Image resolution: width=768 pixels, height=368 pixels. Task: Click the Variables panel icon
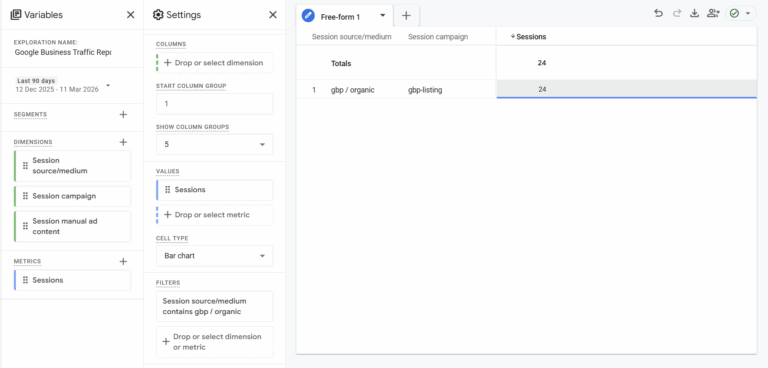pyautogui.click(x=16, y=15)
